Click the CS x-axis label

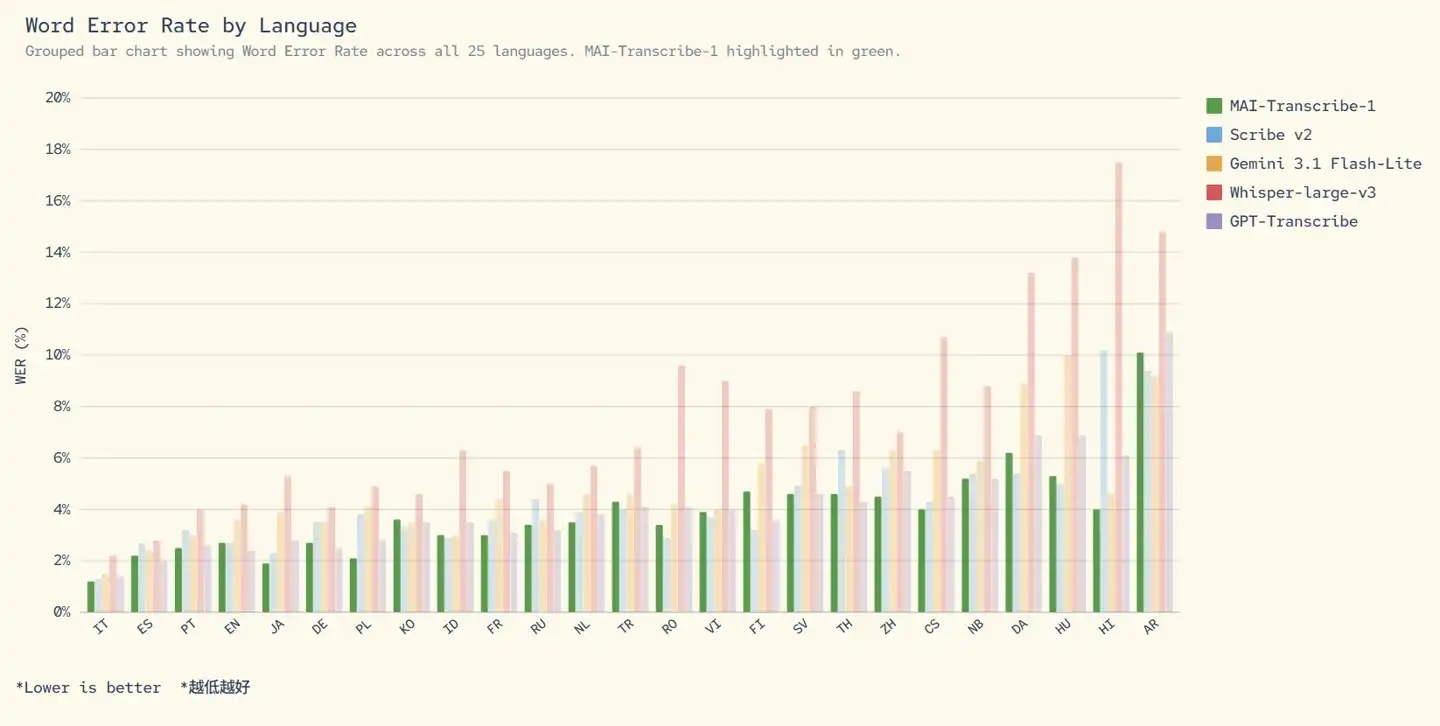point(932,627)
